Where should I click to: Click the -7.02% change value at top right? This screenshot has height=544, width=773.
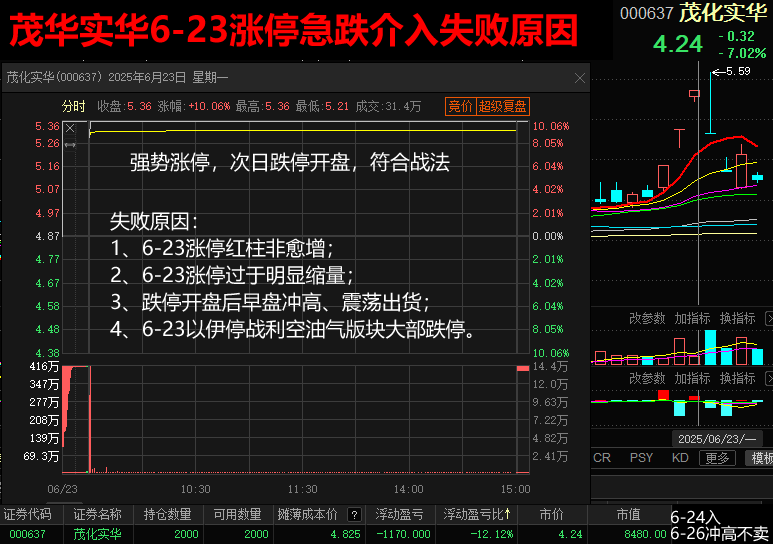pyautogui.click(x=742, y=53)
